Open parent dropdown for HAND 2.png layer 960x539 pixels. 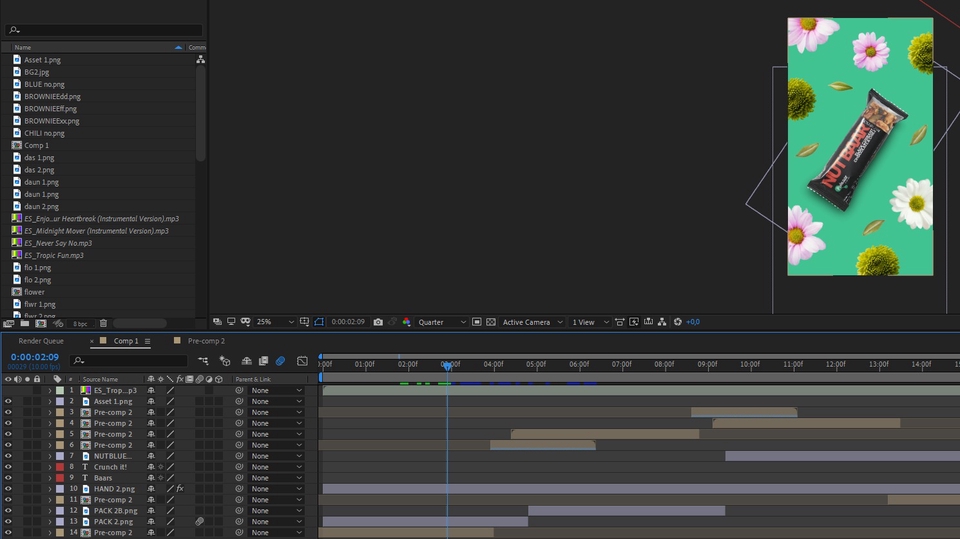pos(277,489)
